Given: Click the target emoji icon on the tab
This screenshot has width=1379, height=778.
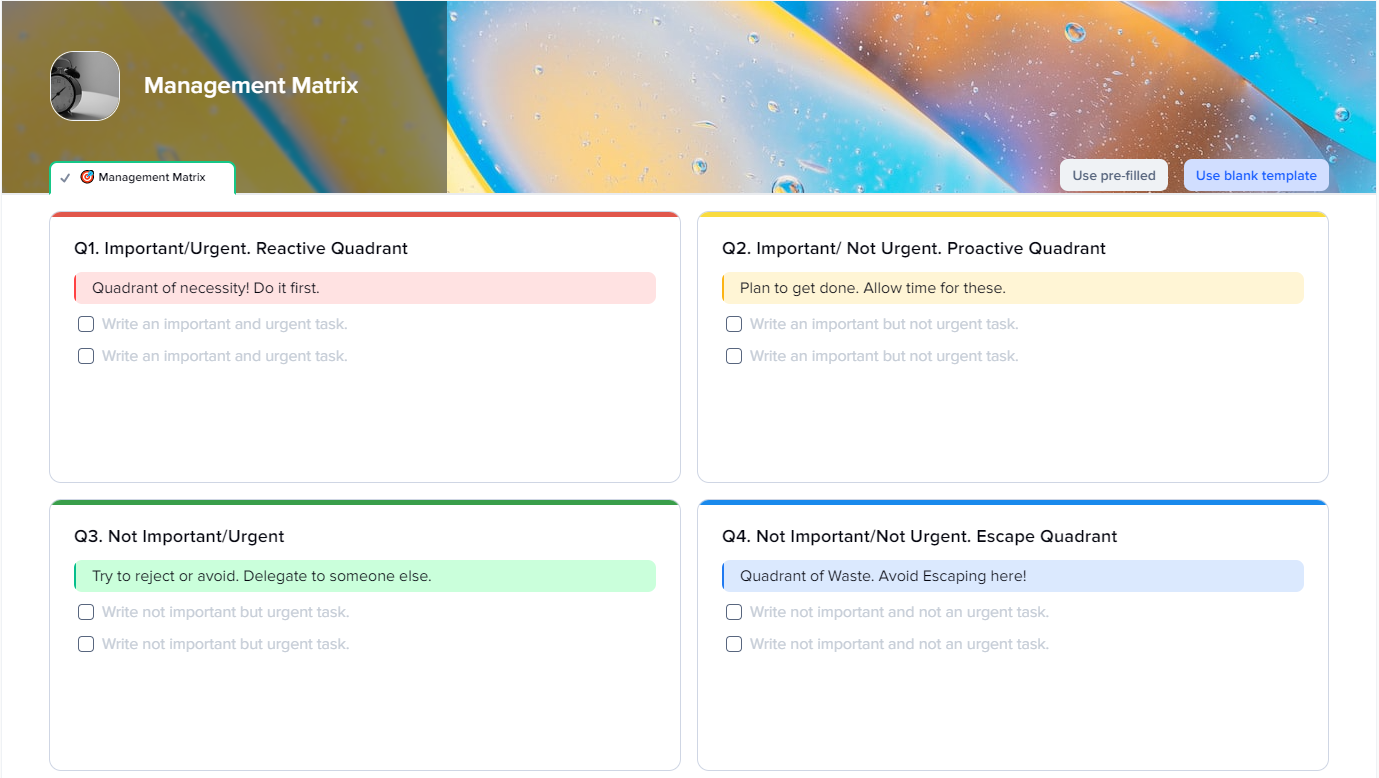Looking at the screenshot, I should [87, 177].
